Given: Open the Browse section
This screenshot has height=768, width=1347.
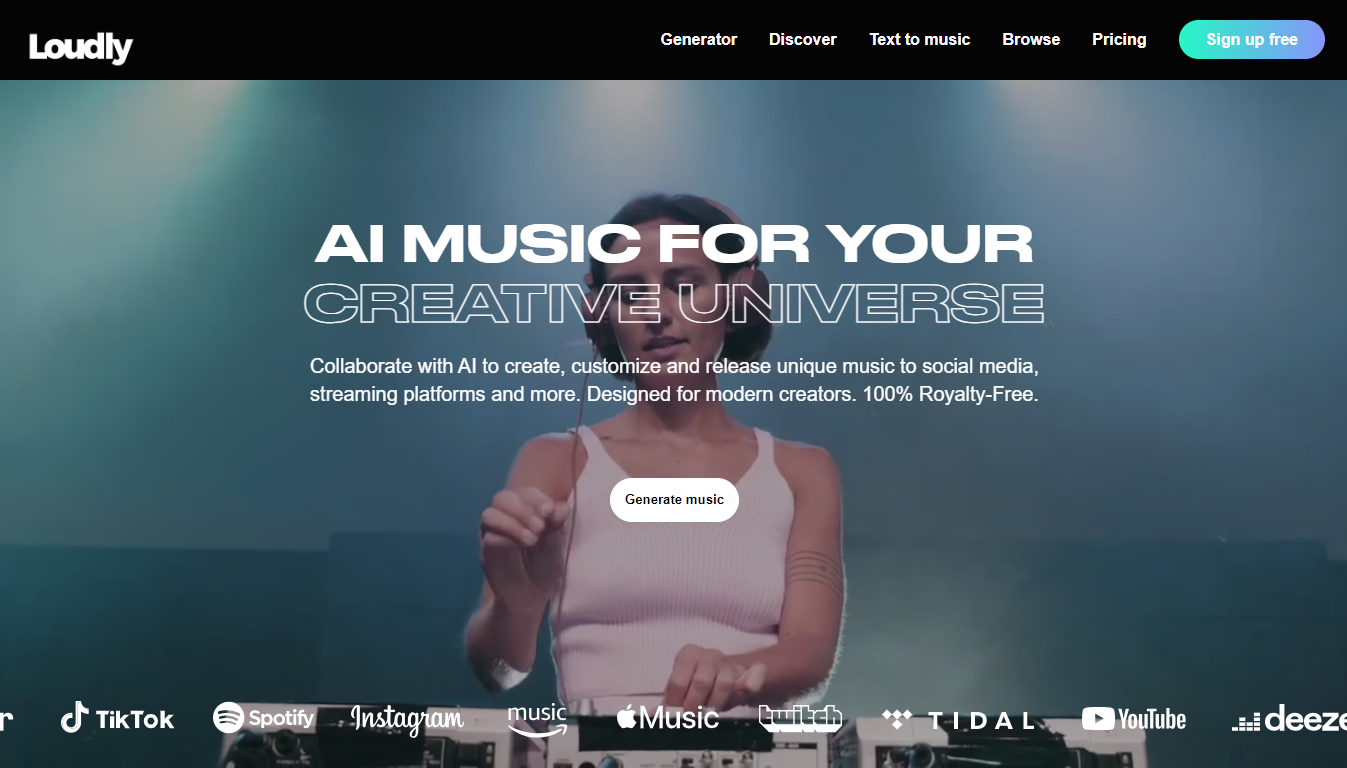Looking at the screenshot, I should pos(1031,40).
